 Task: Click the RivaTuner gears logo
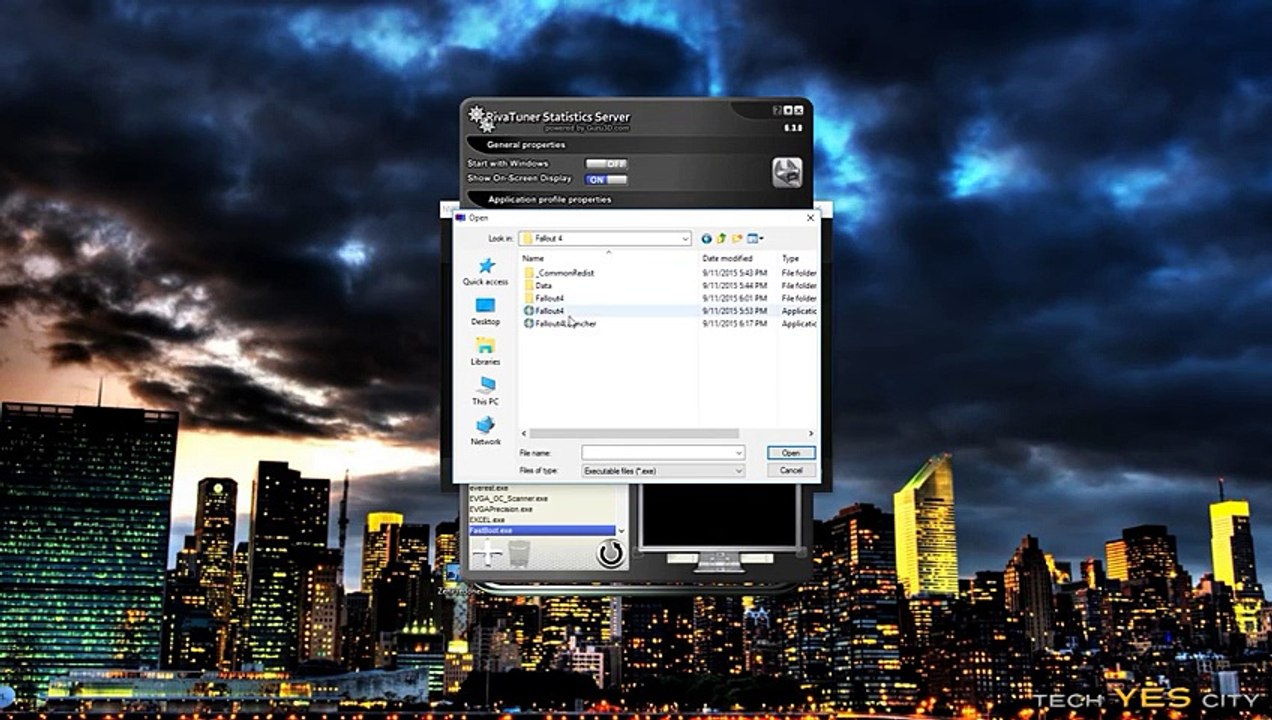[x=480, y=118]
